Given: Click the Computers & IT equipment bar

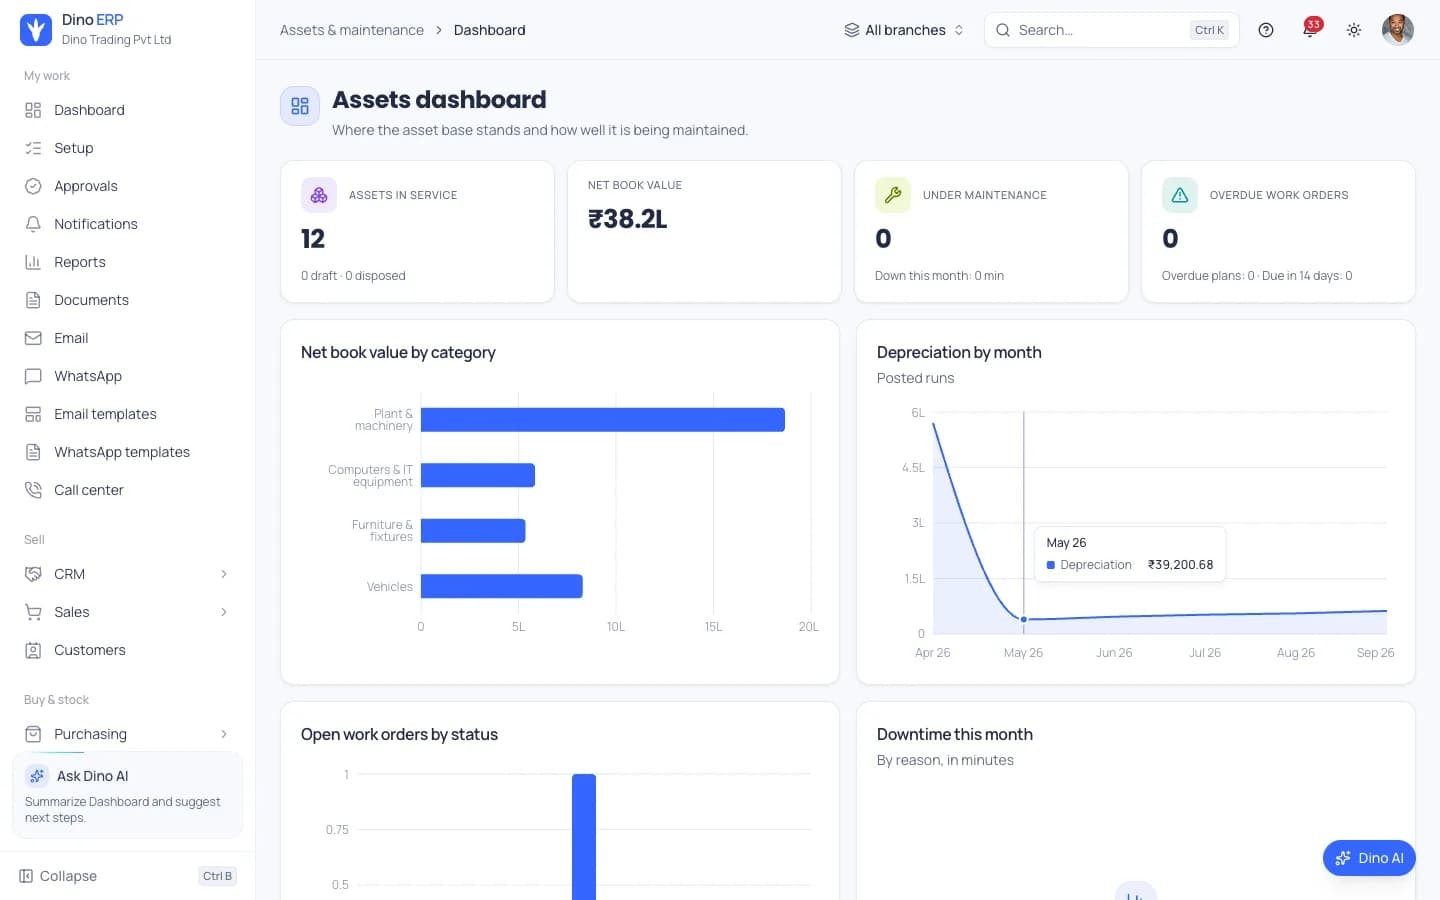Looking at the screenshot, I should (x=478, y=475).
